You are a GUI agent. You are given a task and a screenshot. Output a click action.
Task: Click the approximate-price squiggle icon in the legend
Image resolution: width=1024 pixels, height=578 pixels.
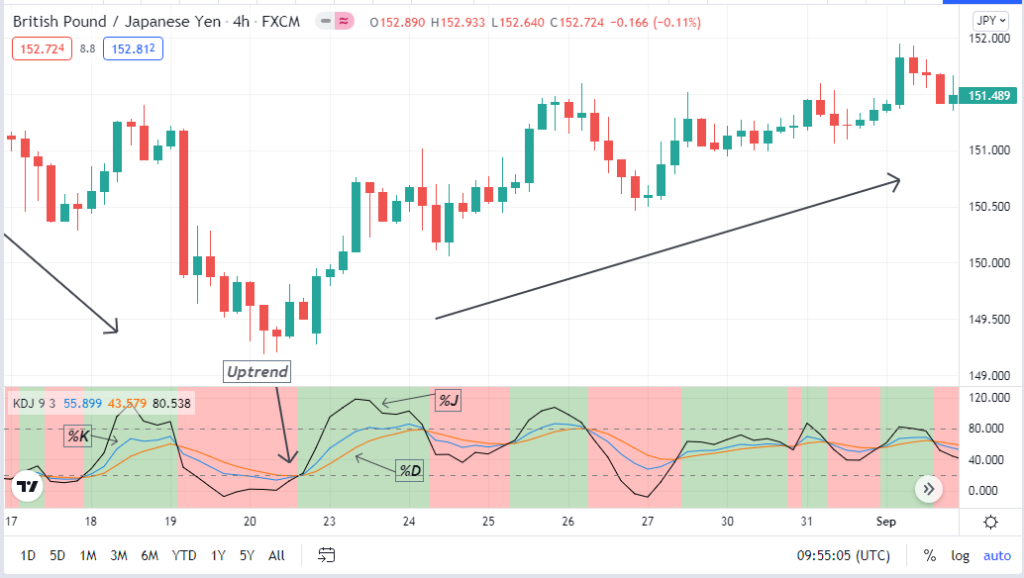point(342,18)
